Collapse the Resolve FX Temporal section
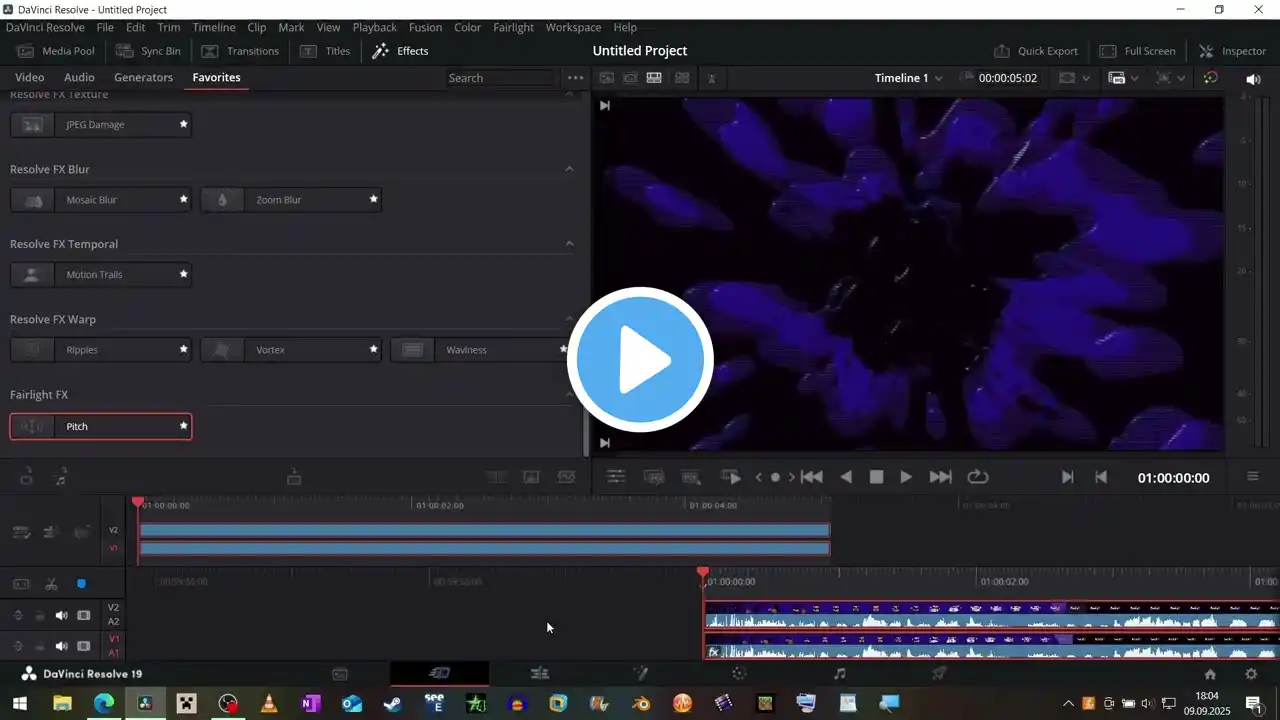The width and height of the screenshot is (1280, 720). [569, 244]
